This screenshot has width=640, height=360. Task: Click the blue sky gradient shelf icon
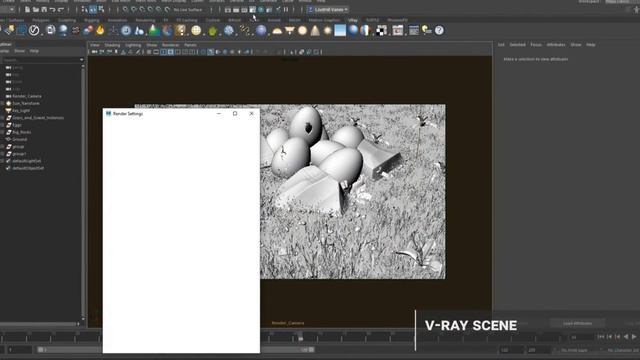pos(340,30)
